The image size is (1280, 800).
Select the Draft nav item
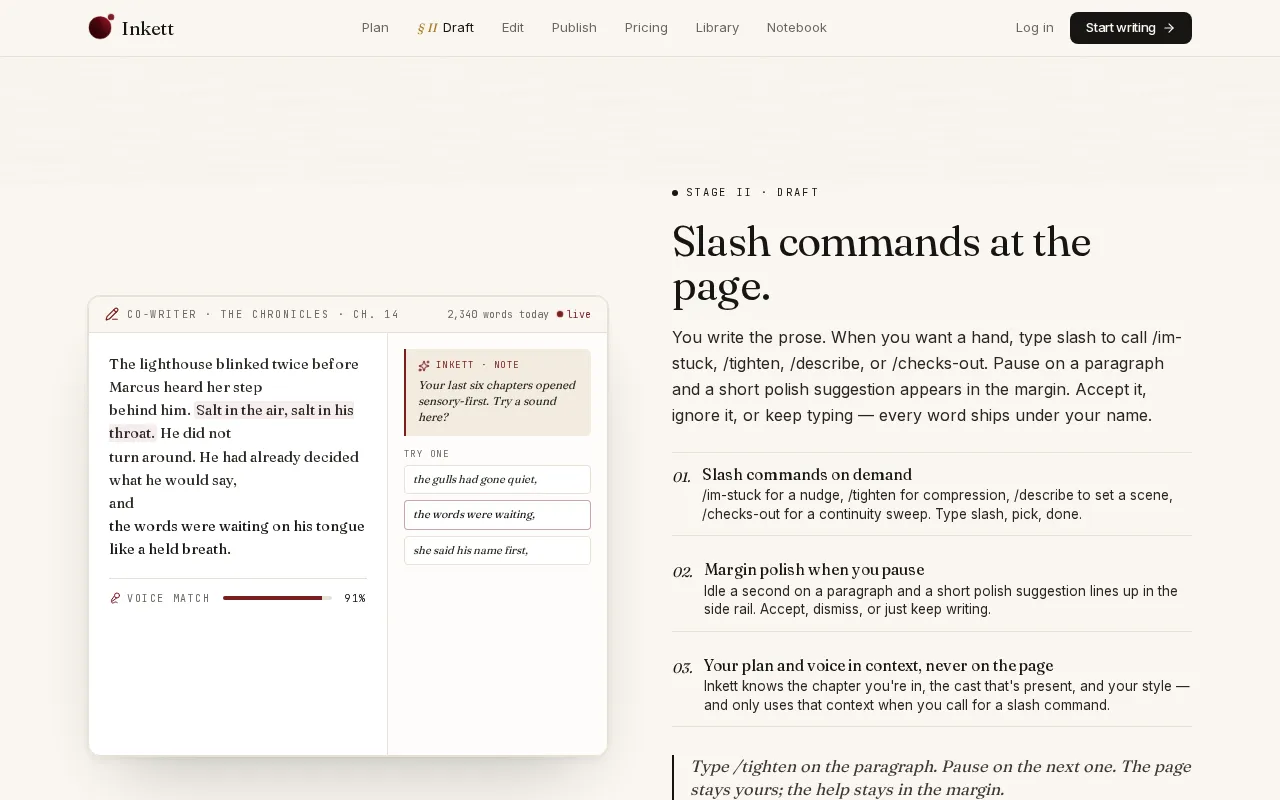tap(446, 28)
